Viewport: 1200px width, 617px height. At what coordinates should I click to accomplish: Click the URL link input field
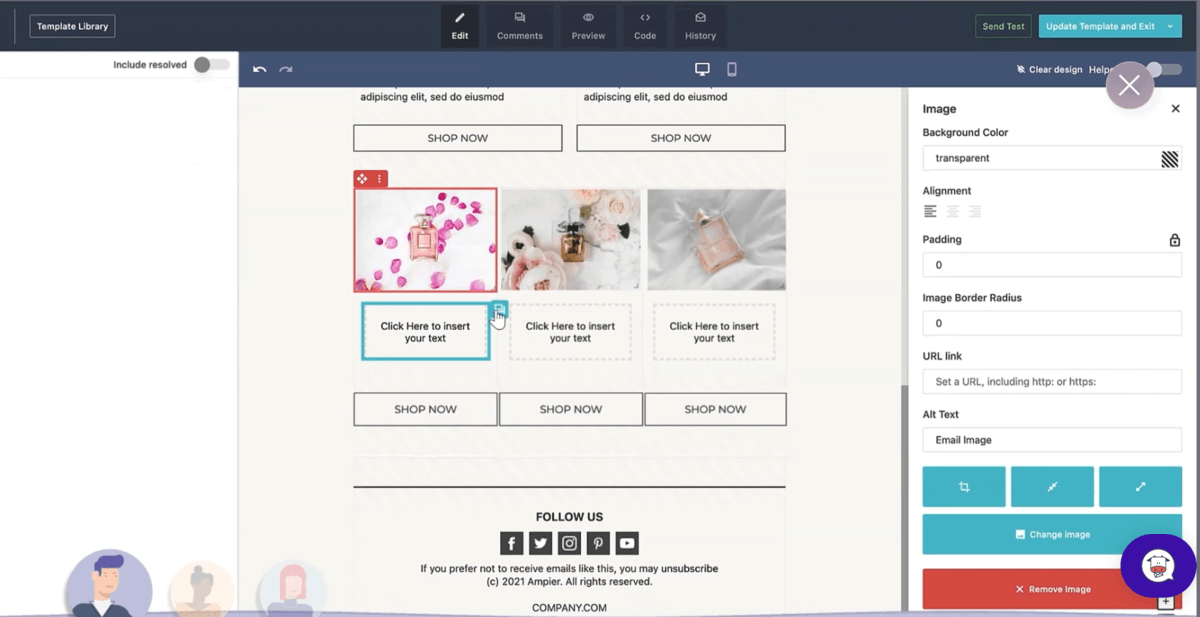point(1051,382)
